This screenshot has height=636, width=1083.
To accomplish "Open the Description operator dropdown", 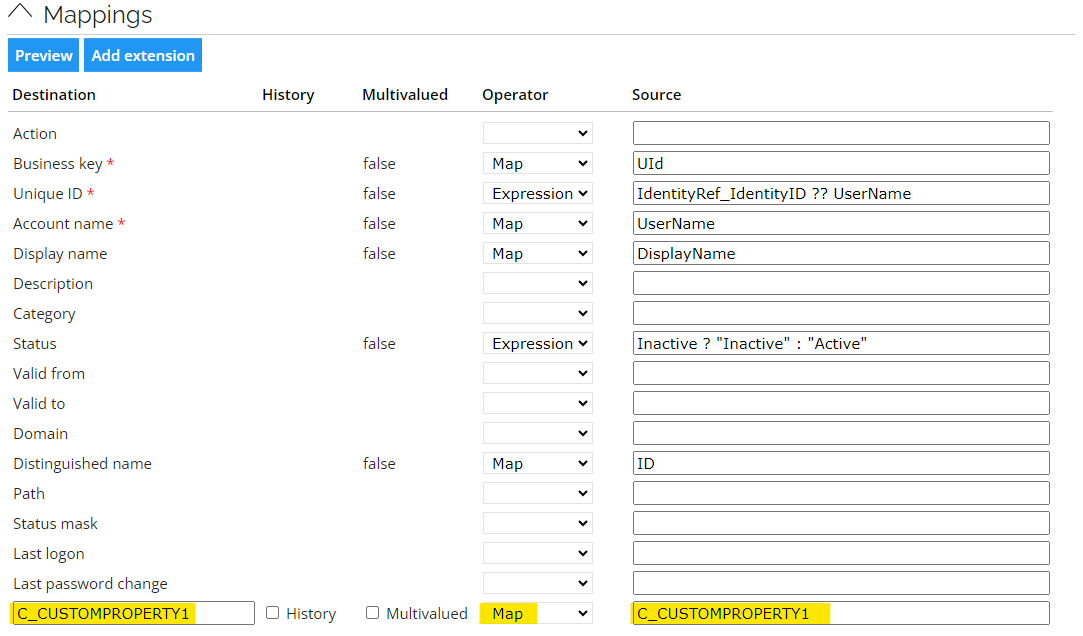I will [x=537, y=283].
